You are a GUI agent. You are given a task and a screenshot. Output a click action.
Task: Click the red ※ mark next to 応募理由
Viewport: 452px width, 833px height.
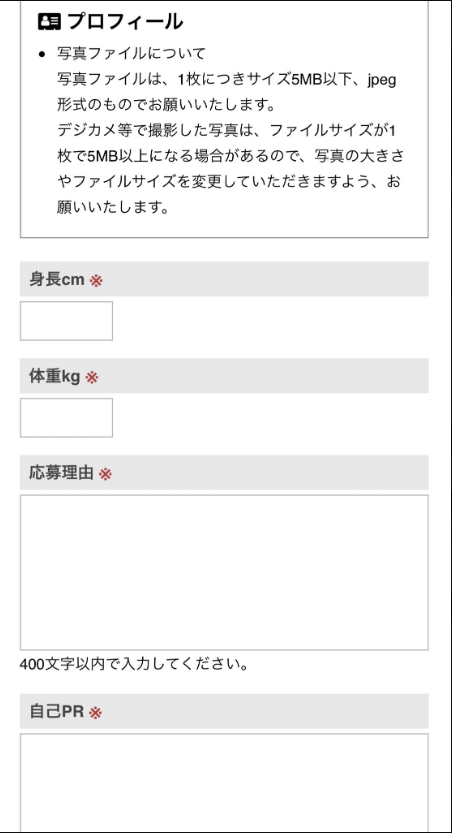click(105, 474)
